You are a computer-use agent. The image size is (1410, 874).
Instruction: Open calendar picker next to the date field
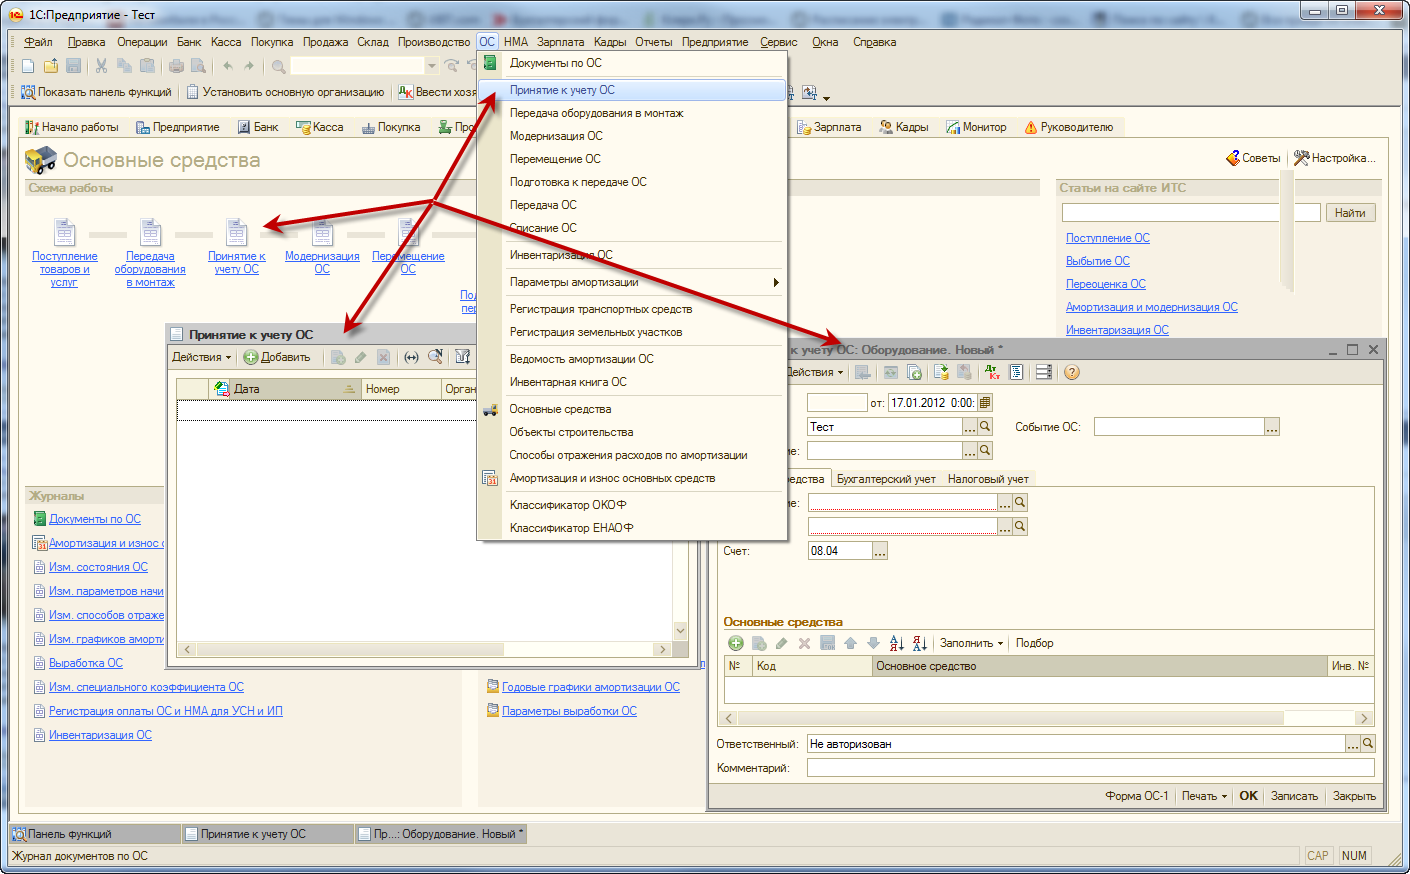[985, 403]
